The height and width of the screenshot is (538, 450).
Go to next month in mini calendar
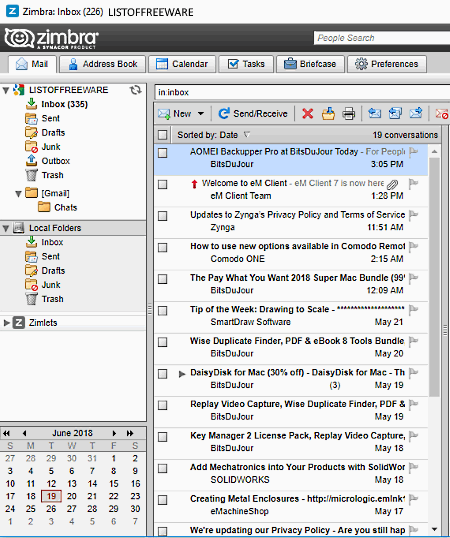tap(114, 433)
